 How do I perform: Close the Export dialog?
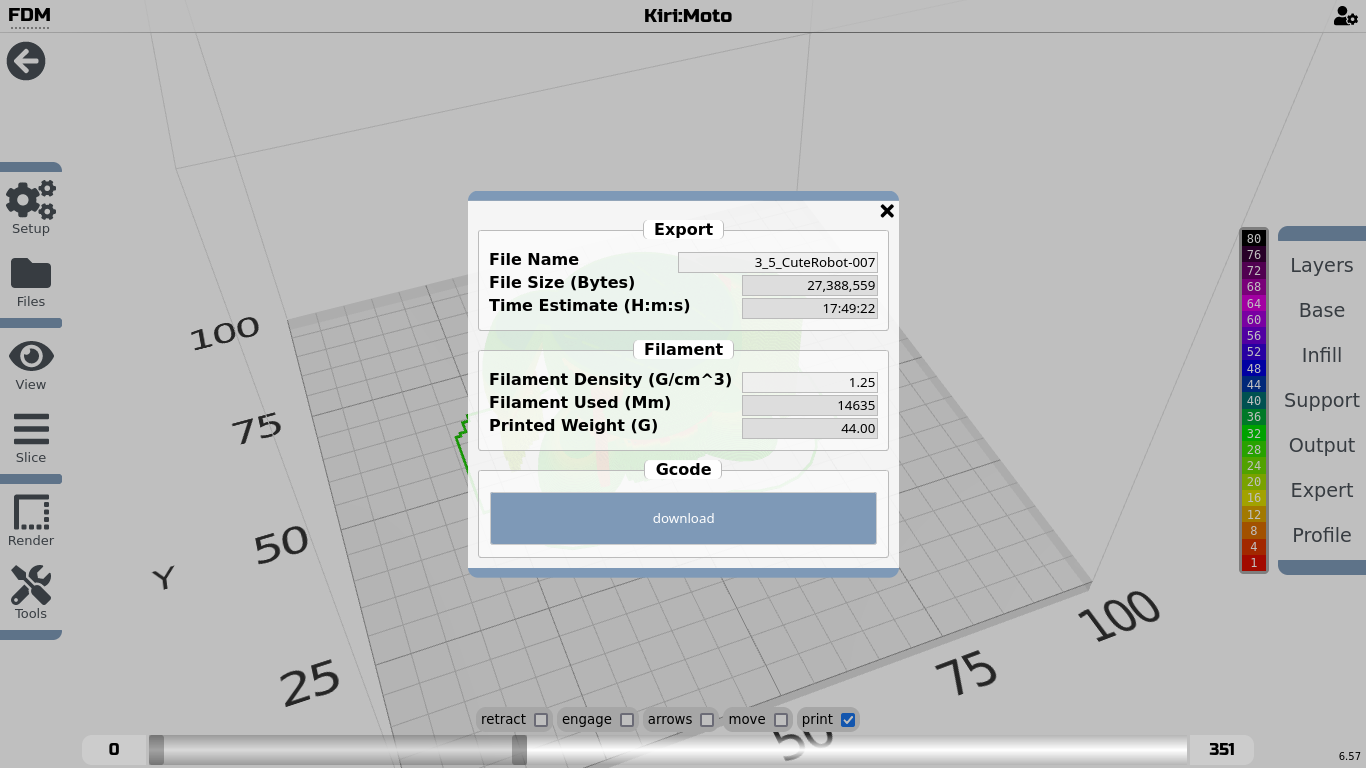(x=886, y=211)
